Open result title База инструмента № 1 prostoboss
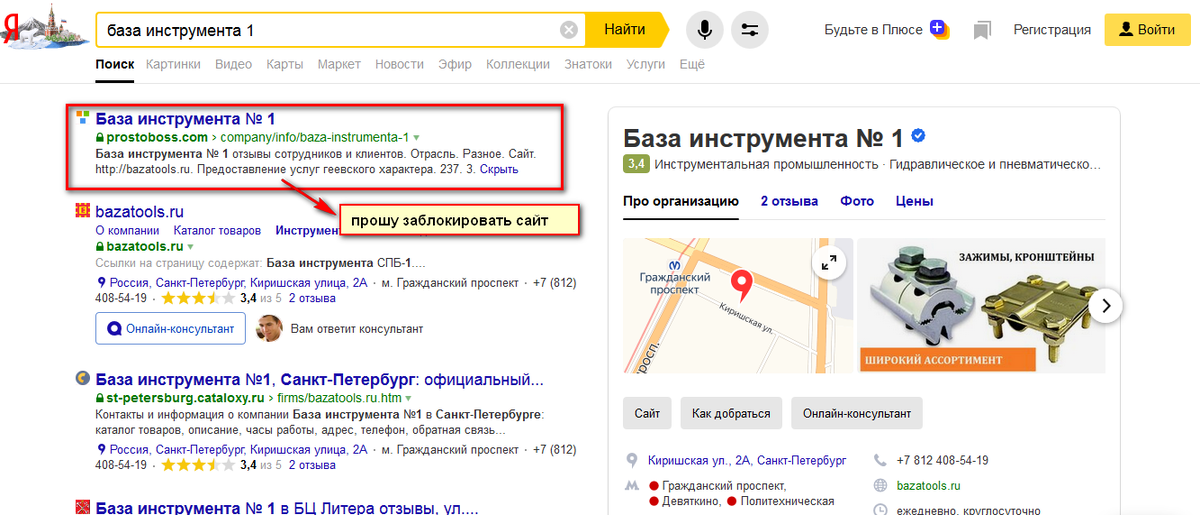This screenshot has height=515, width=1200. 185,119
